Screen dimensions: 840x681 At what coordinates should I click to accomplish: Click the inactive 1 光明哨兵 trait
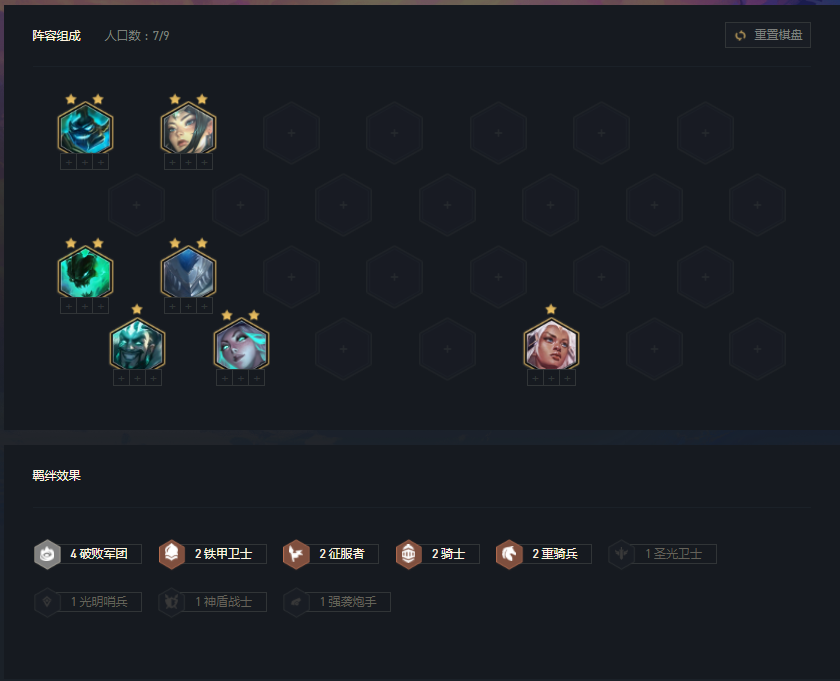(x=88, y=602)
